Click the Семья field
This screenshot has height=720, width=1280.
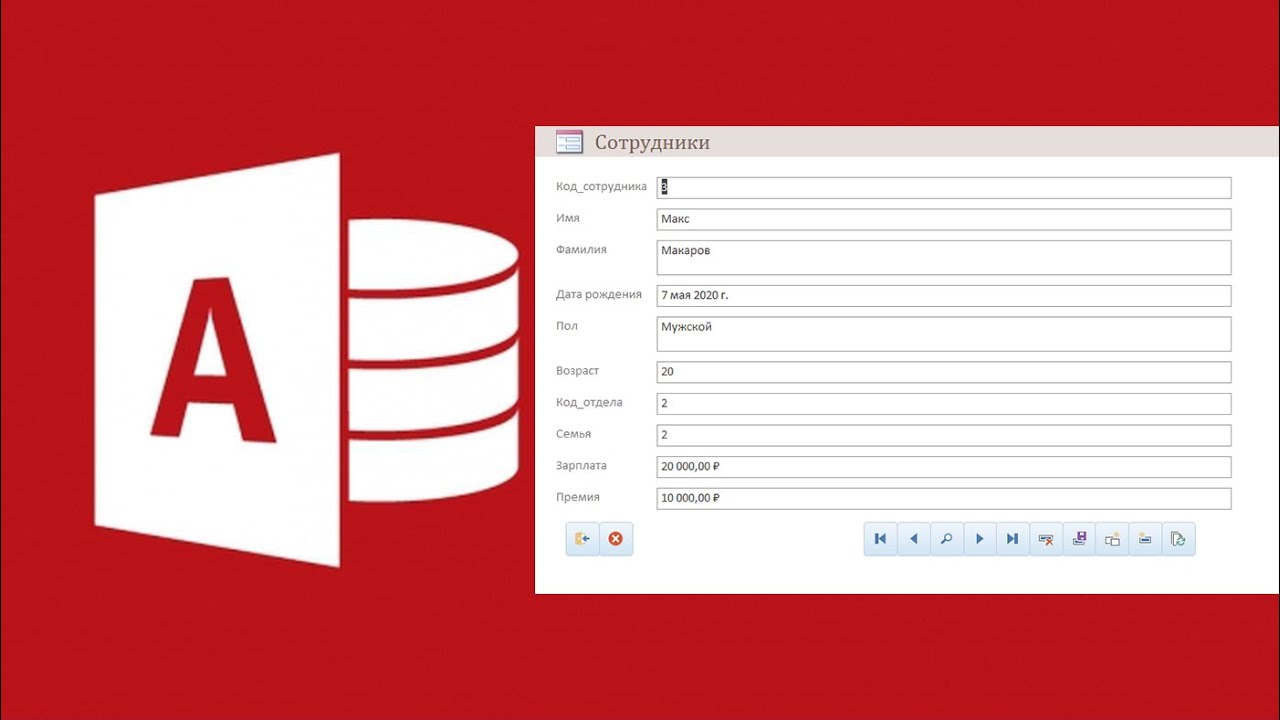944,435
